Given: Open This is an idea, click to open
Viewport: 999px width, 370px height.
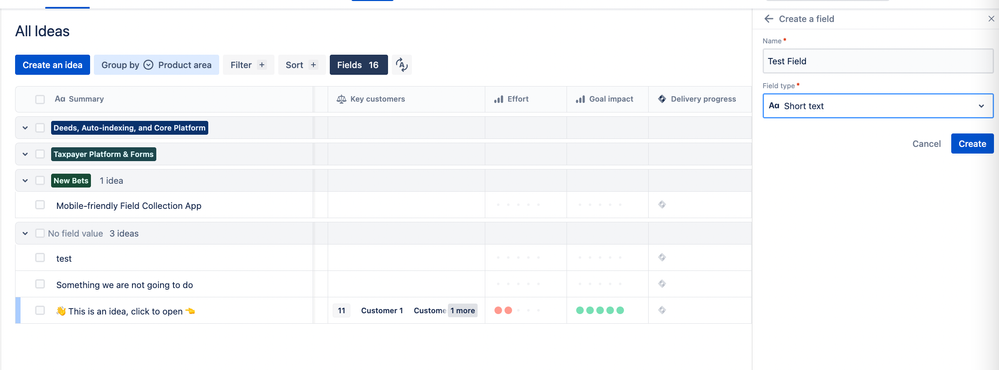Looking at the screenshot, I should (x=126, y=311).
